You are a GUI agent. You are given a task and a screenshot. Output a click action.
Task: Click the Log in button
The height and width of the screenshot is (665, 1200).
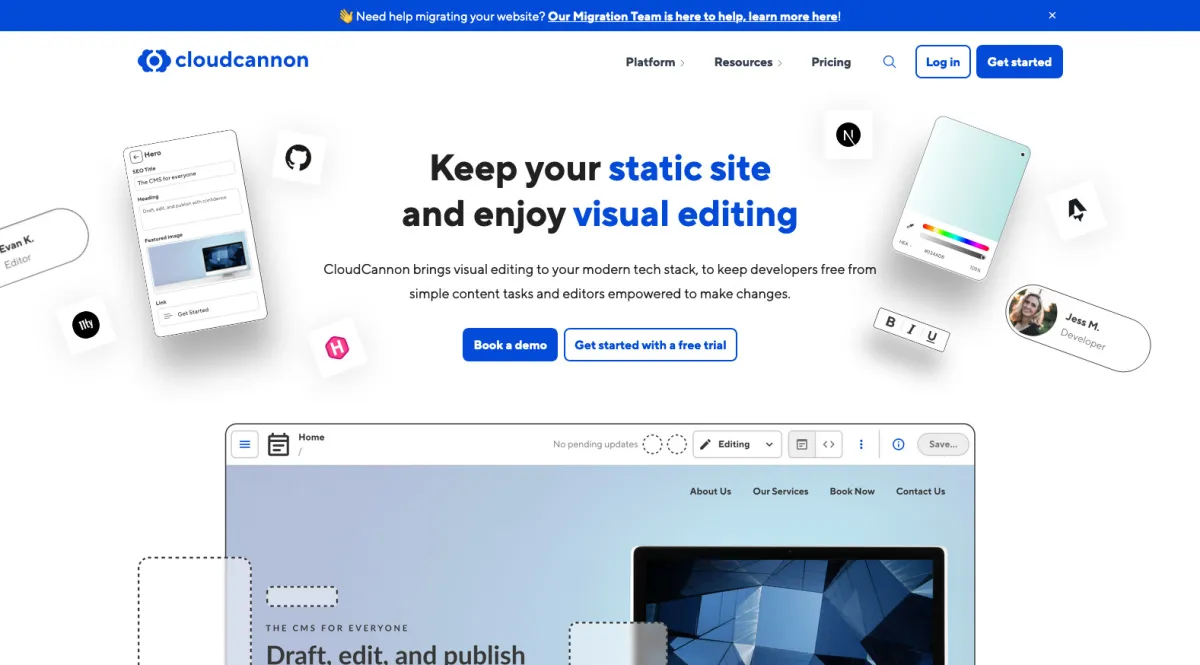943,61
